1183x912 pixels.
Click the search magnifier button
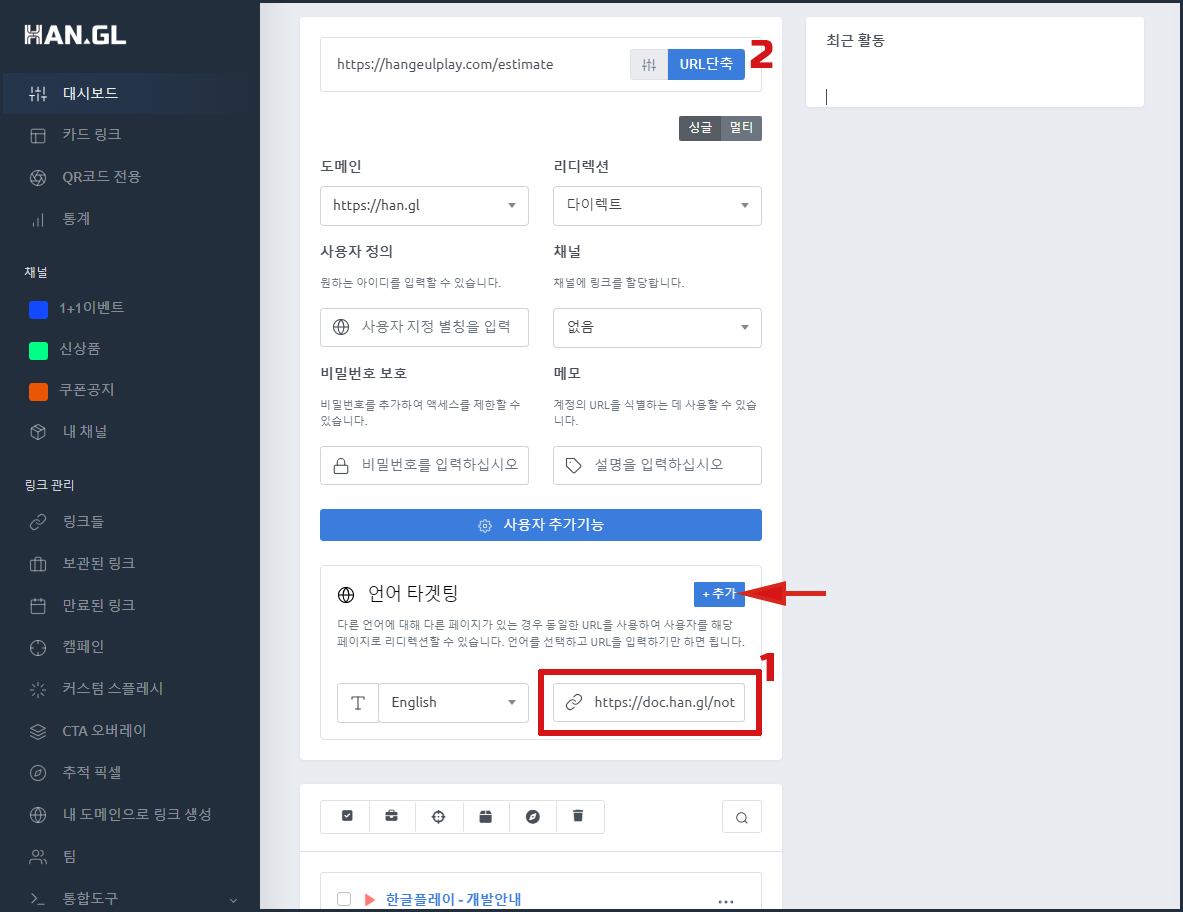tap(742, 817)
